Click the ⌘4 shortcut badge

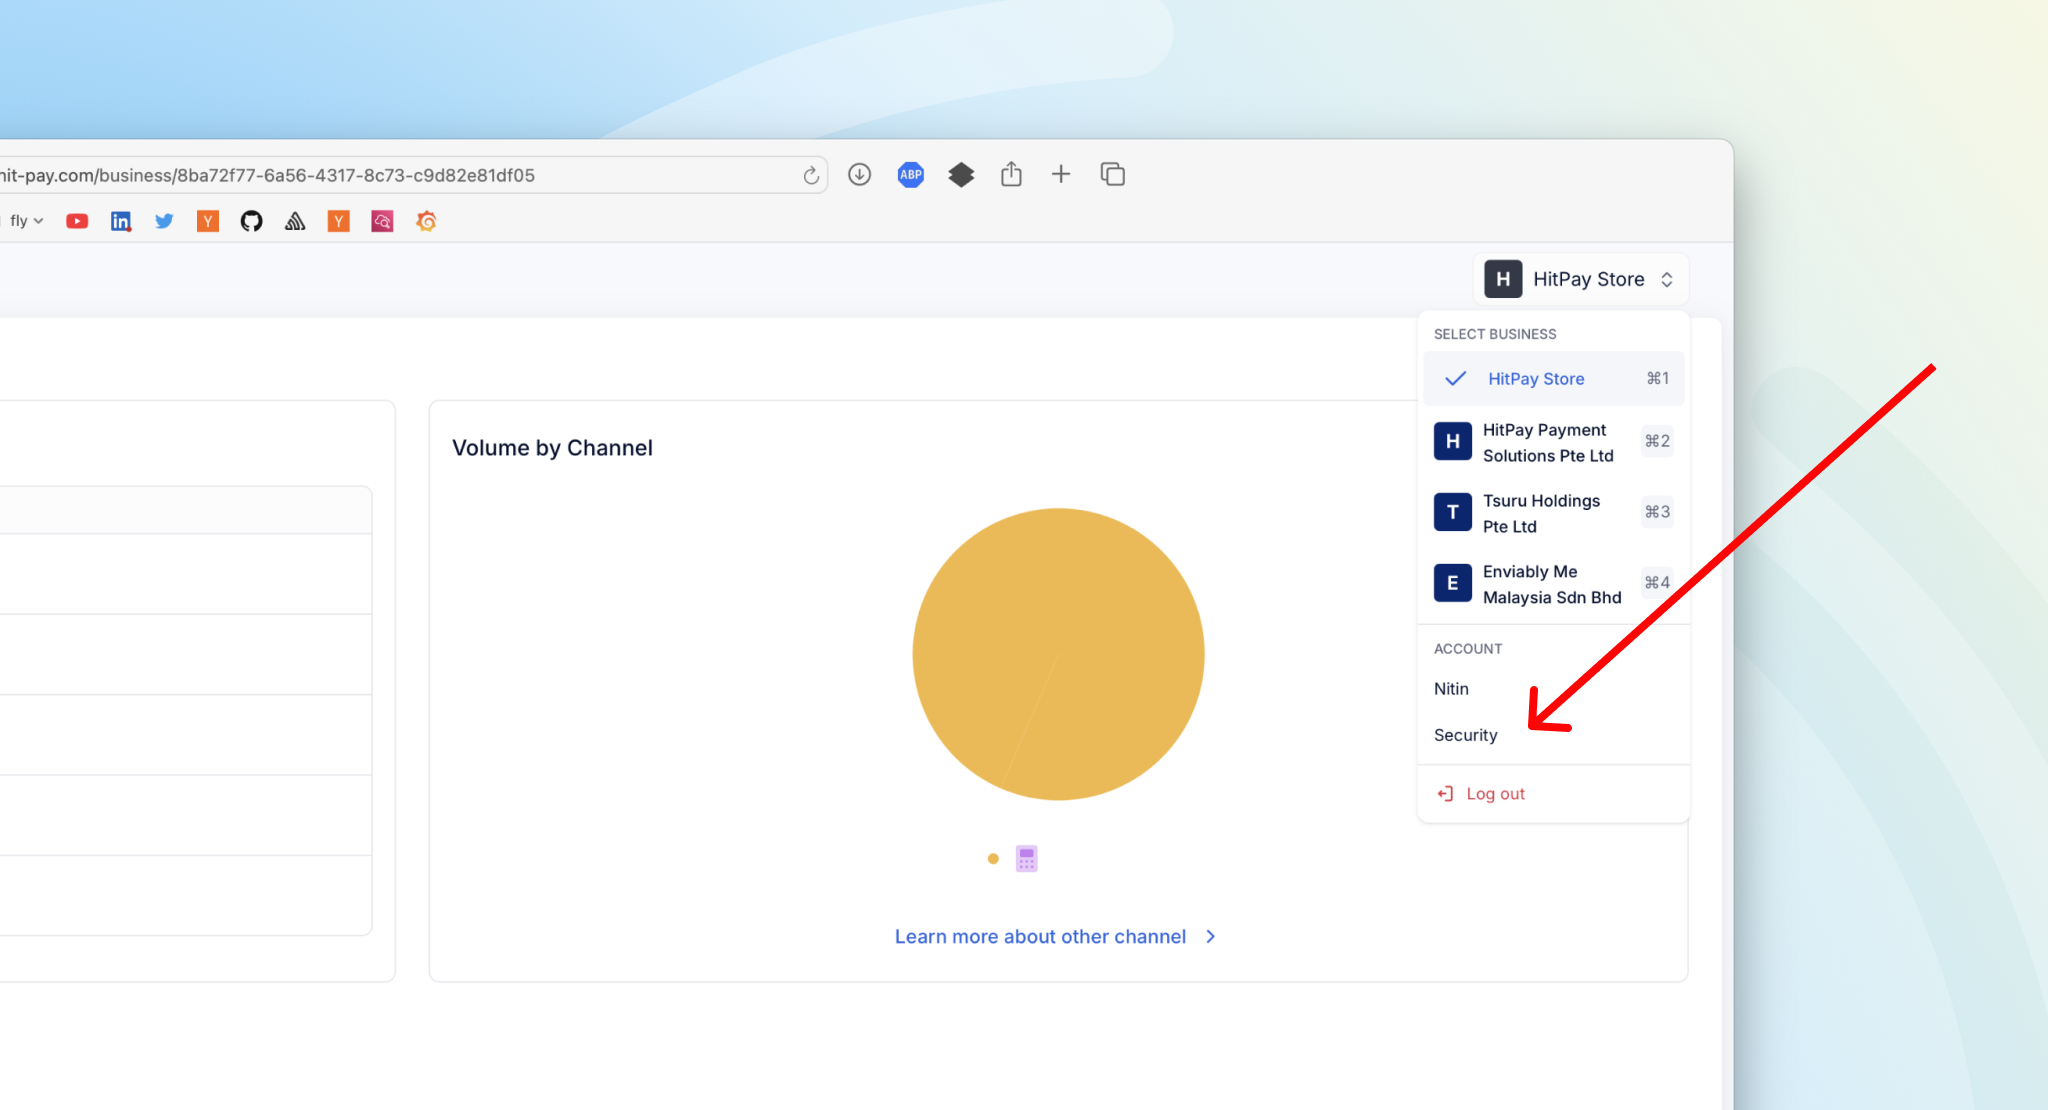tap(1657, 583)
